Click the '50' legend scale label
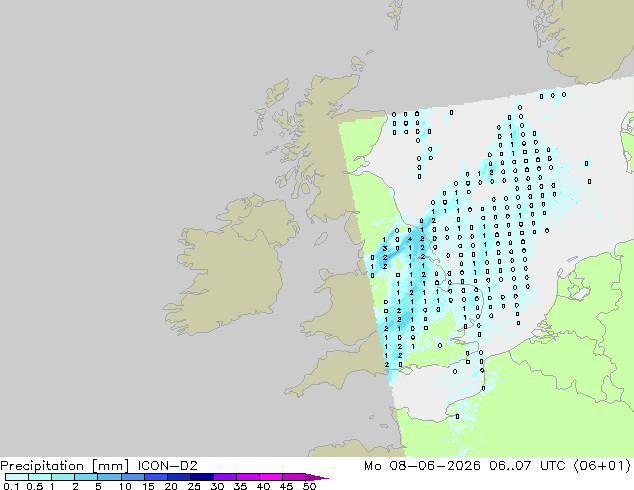The height and width of the screenshot is (490, 634). coord(309,486)
